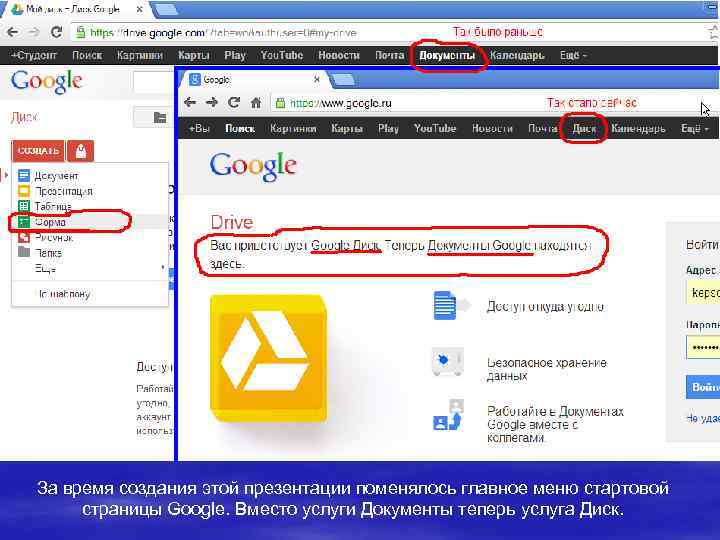The image size is (720, 540).
Task: Click the upload icon next to Создать
Action: tap(81, 151)
